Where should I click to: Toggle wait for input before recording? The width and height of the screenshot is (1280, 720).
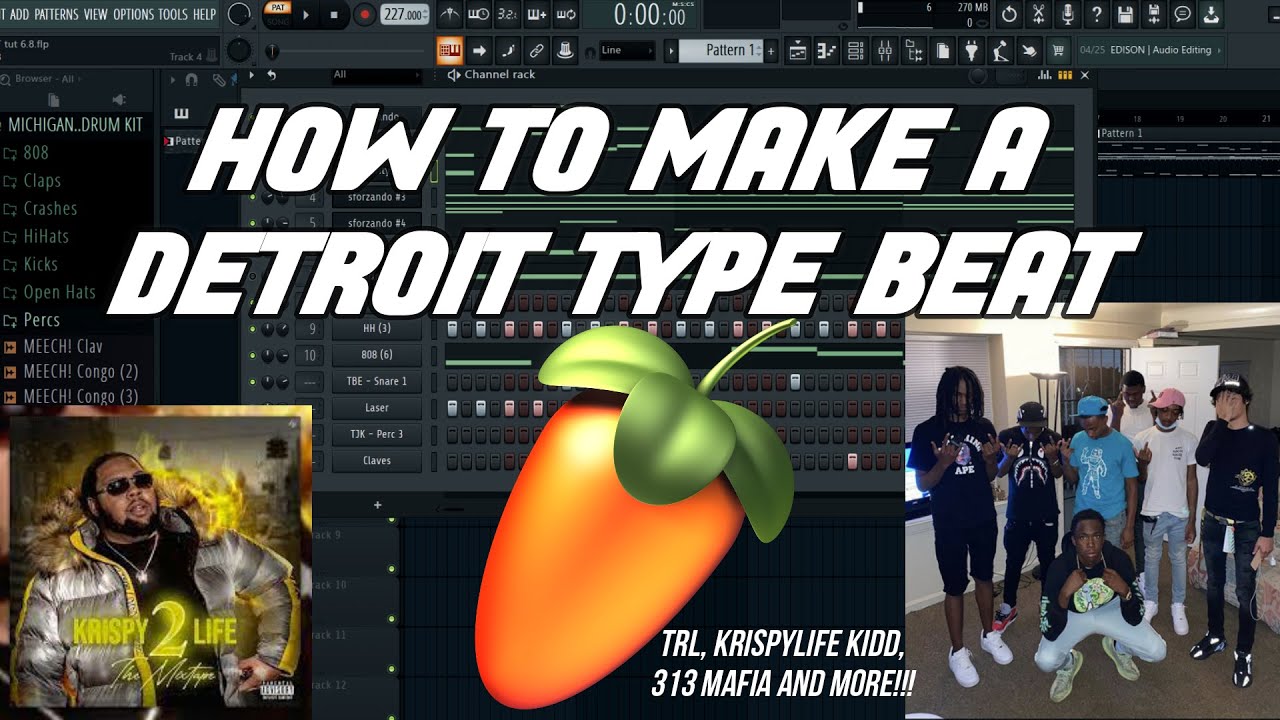pos(479,14)
